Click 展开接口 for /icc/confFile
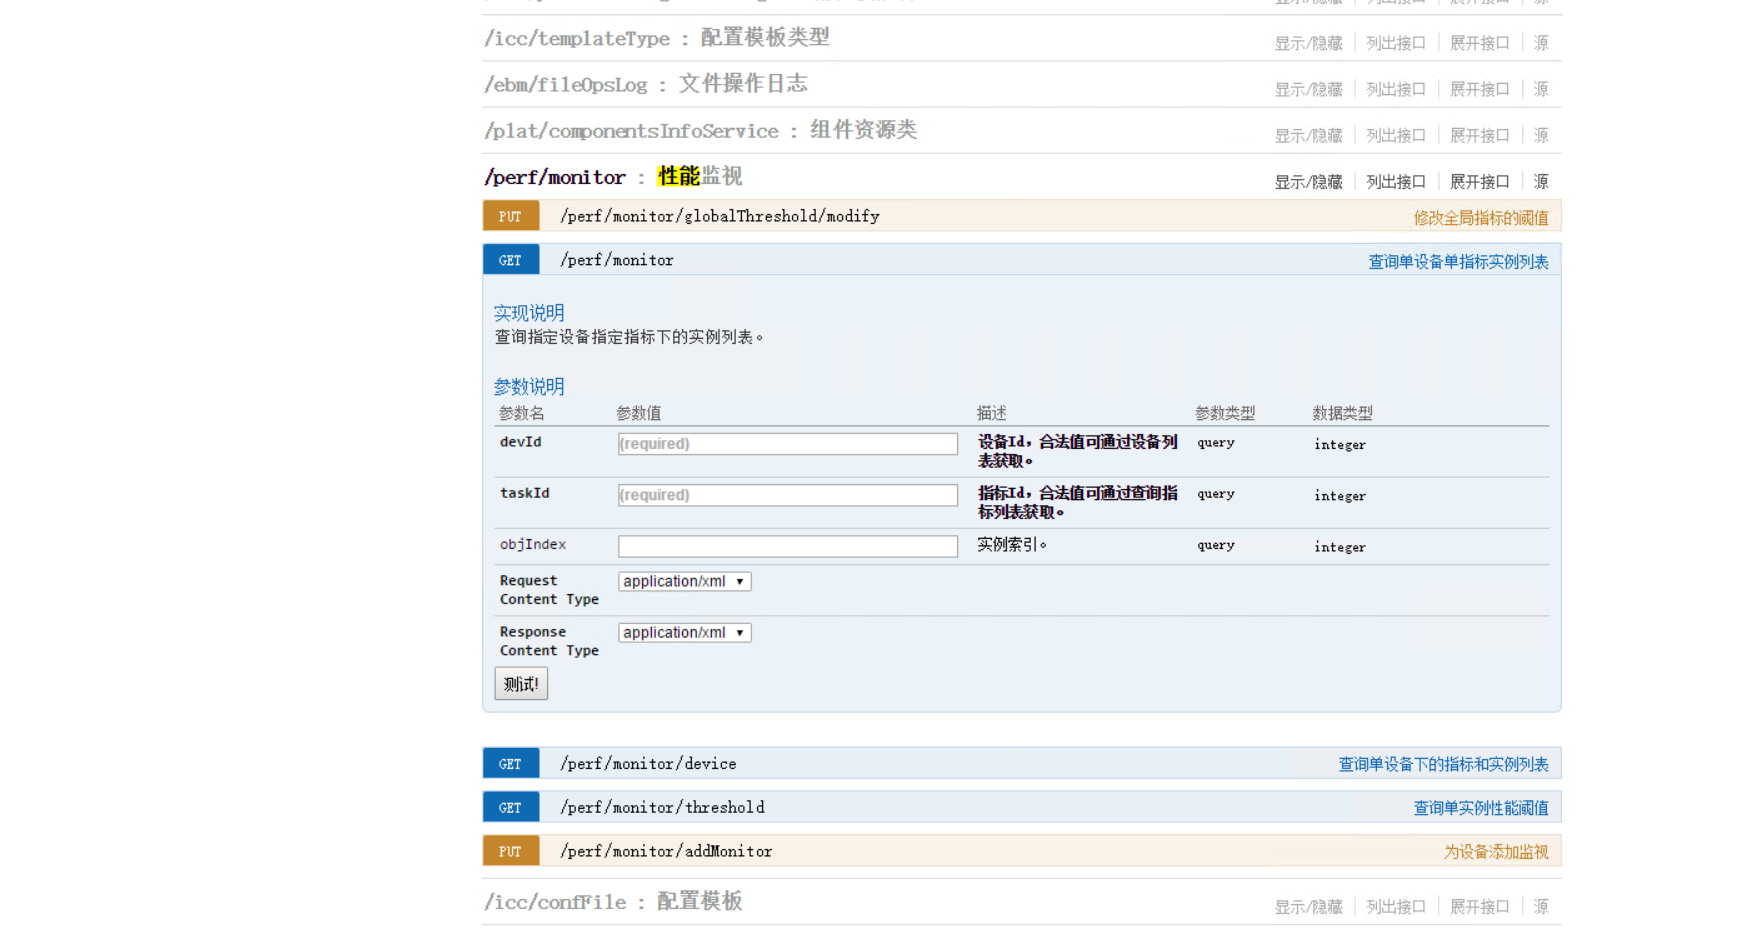Screen dimensions: 1750x931 (1480, 907)
